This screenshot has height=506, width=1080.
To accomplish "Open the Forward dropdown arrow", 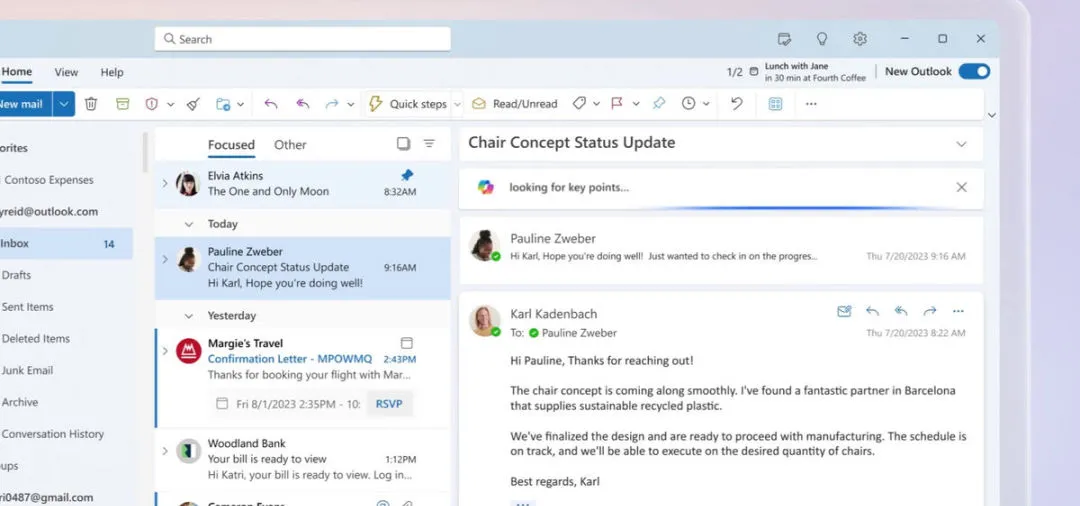I will pyautogui.click(x=351, y=105).
